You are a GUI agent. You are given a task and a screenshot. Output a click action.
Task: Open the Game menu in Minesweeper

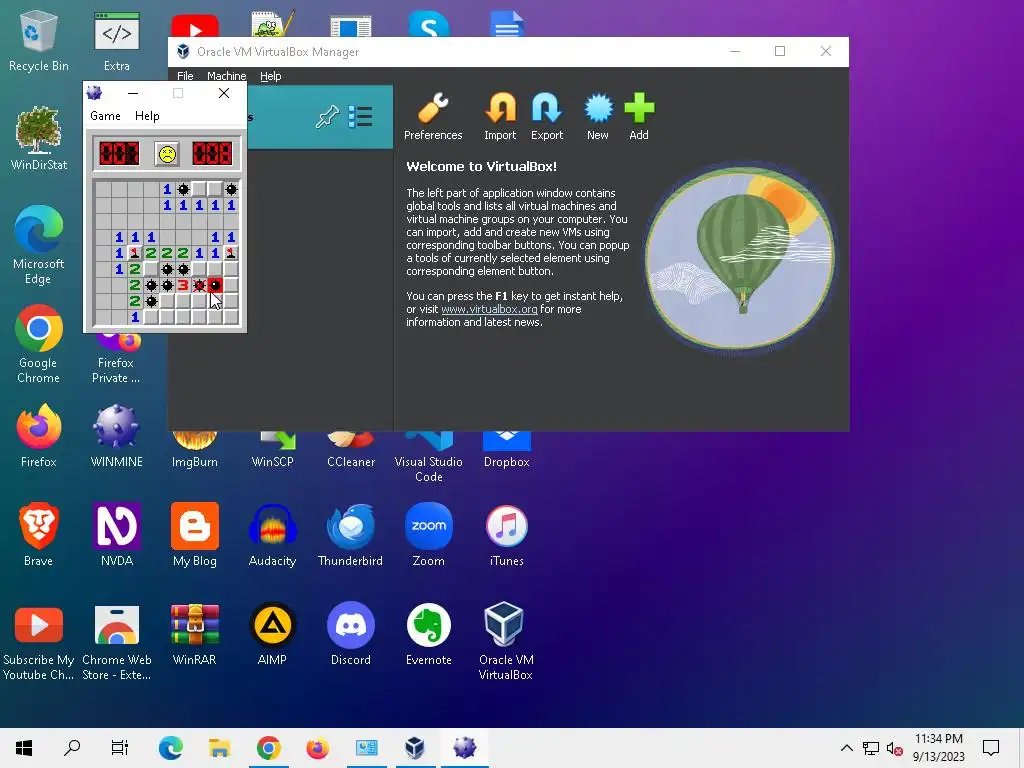105,116
